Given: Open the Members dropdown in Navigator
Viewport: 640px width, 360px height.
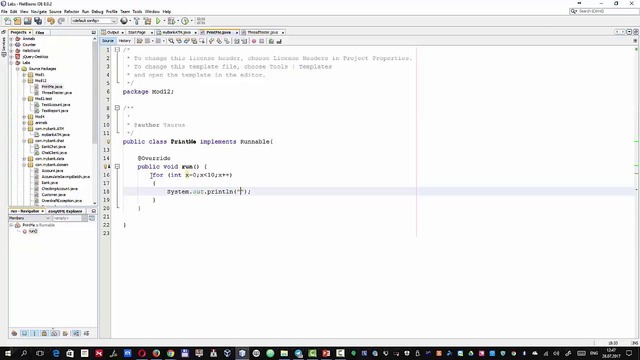Looking at the screenshot, I should tap(29, 218).
